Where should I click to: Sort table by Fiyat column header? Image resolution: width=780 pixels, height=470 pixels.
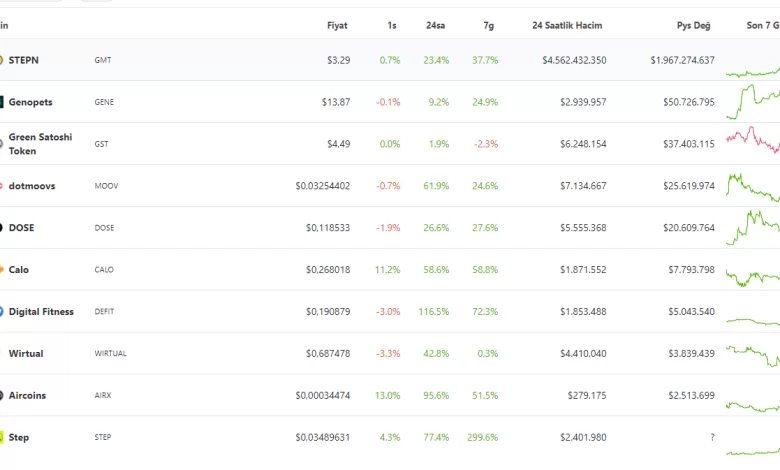tap(338, 24)
